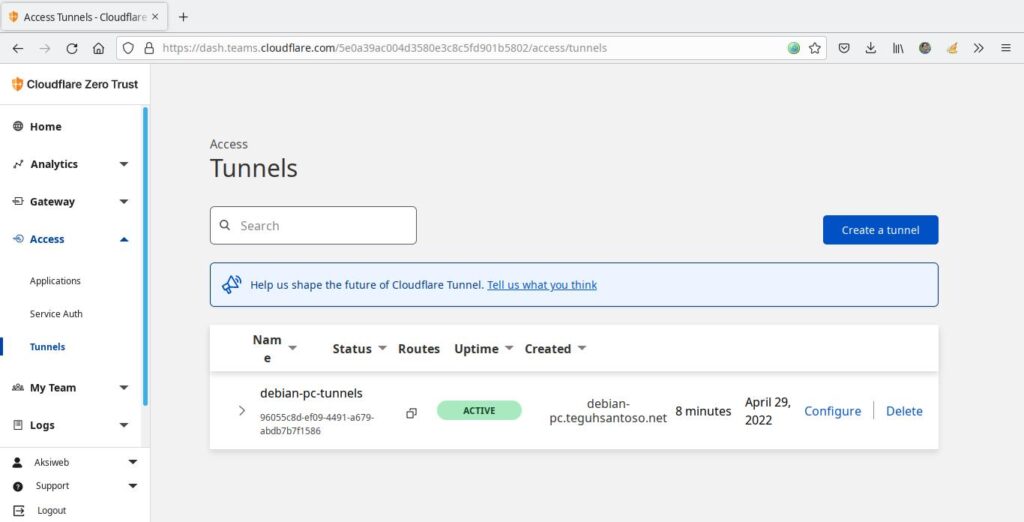Click the debian-pc-tunnels name text
This screenshot has width=1024, height=522.
(311, 393)
